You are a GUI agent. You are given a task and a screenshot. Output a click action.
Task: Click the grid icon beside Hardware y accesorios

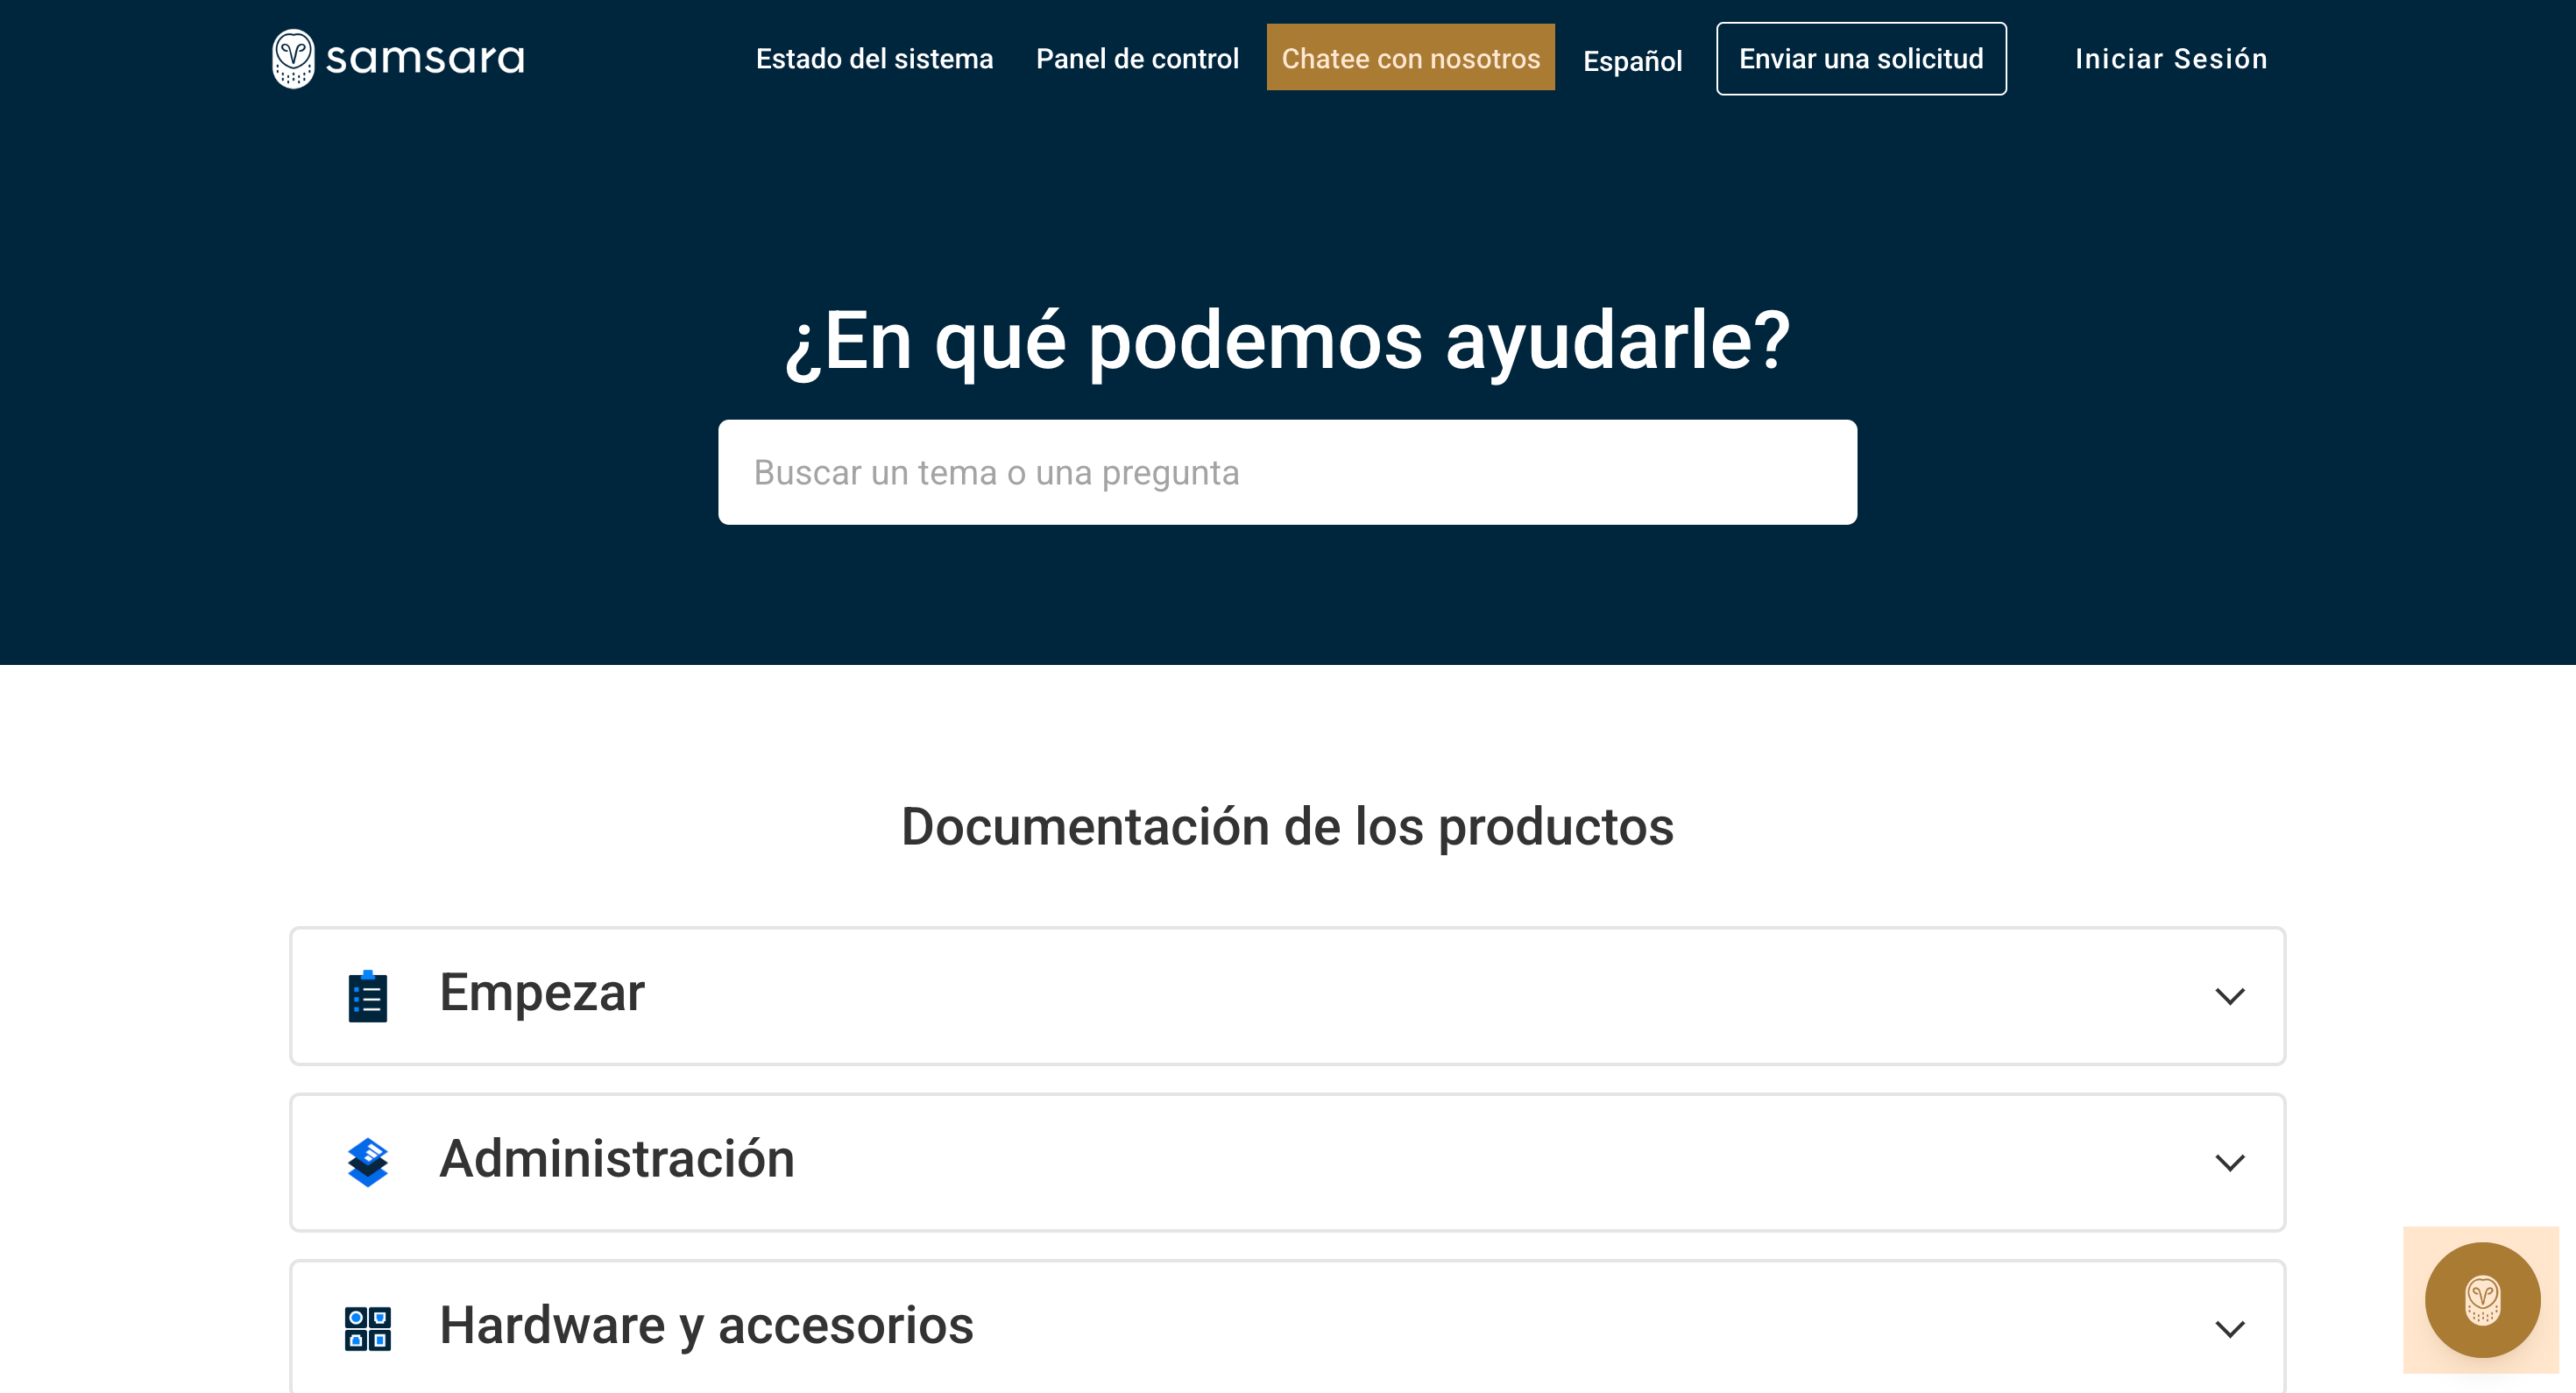[x=367, y=1328]
